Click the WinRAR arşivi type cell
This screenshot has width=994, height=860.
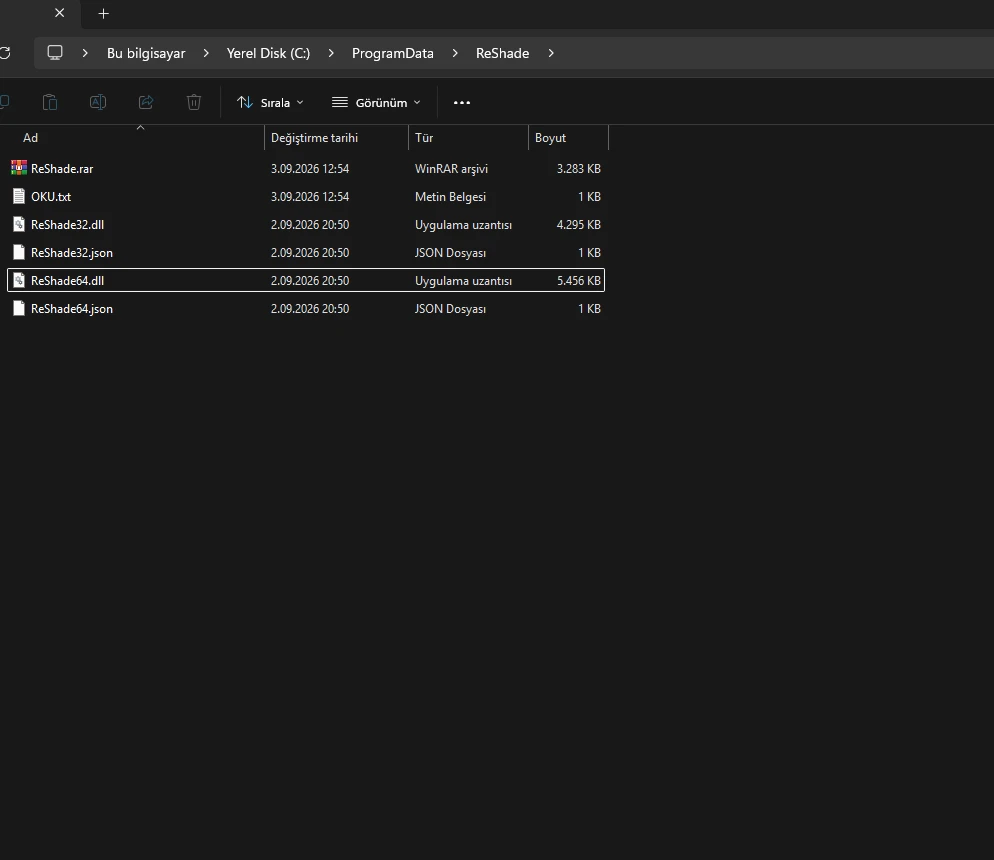click(x=451, y=169)
